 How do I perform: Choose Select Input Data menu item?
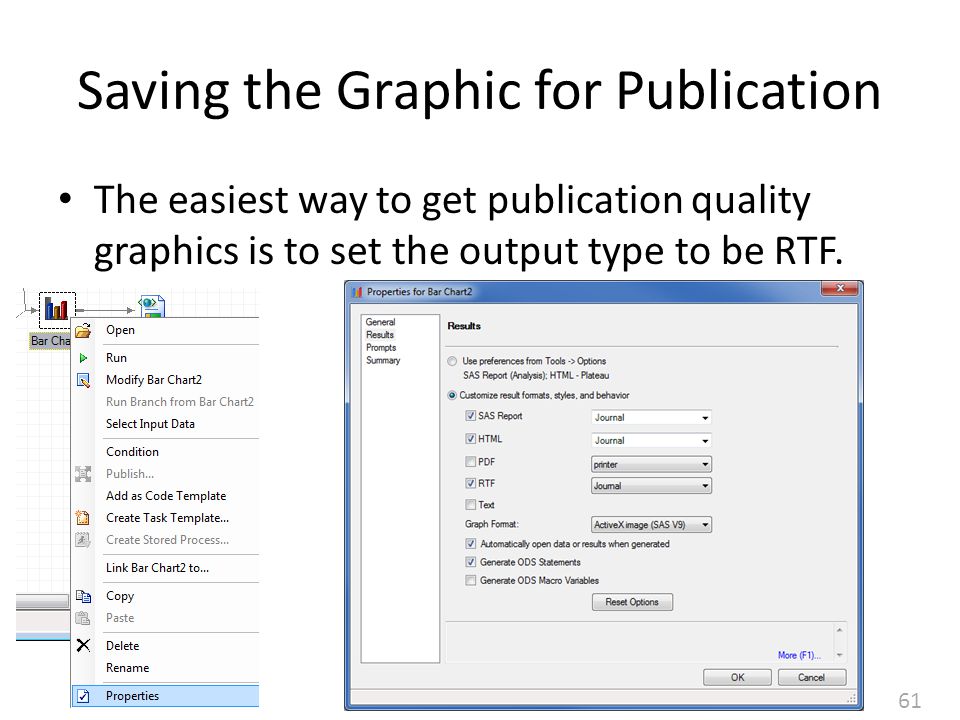[x=165, y=424]
